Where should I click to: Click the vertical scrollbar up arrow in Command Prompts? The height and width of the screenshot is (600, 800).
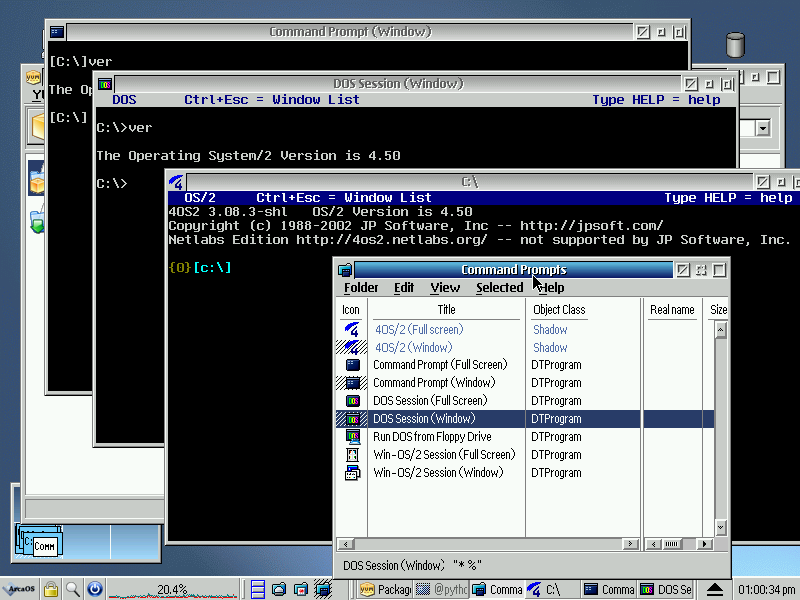720,330
